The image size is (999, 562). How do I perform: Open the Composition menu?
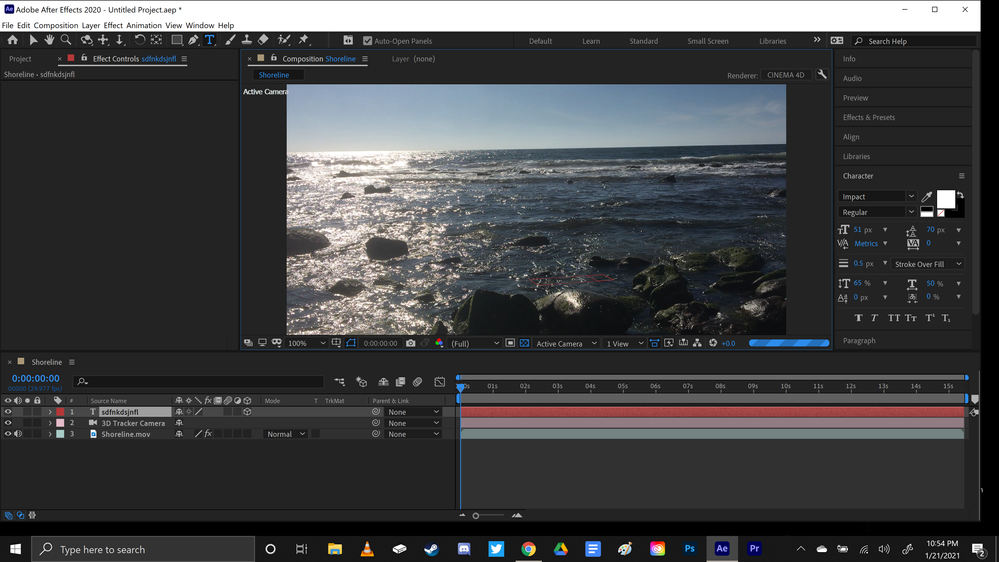[55, 25]
